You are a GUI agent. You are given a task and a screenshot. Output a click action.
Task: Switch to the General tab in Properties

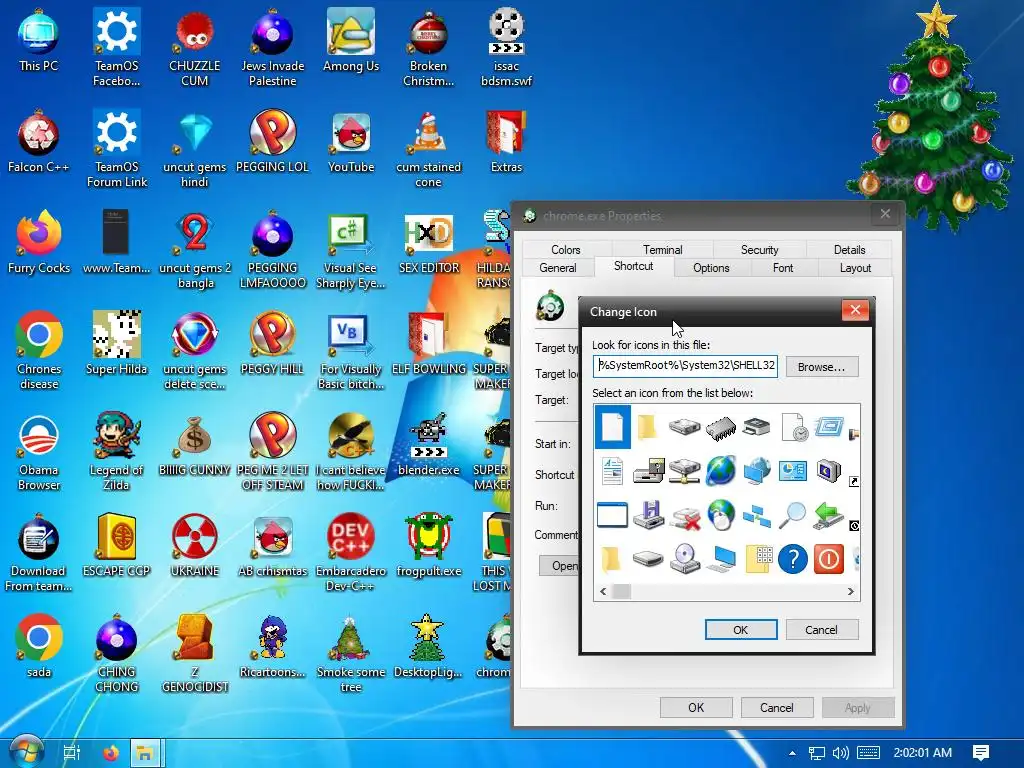click(x=558, y=268)
